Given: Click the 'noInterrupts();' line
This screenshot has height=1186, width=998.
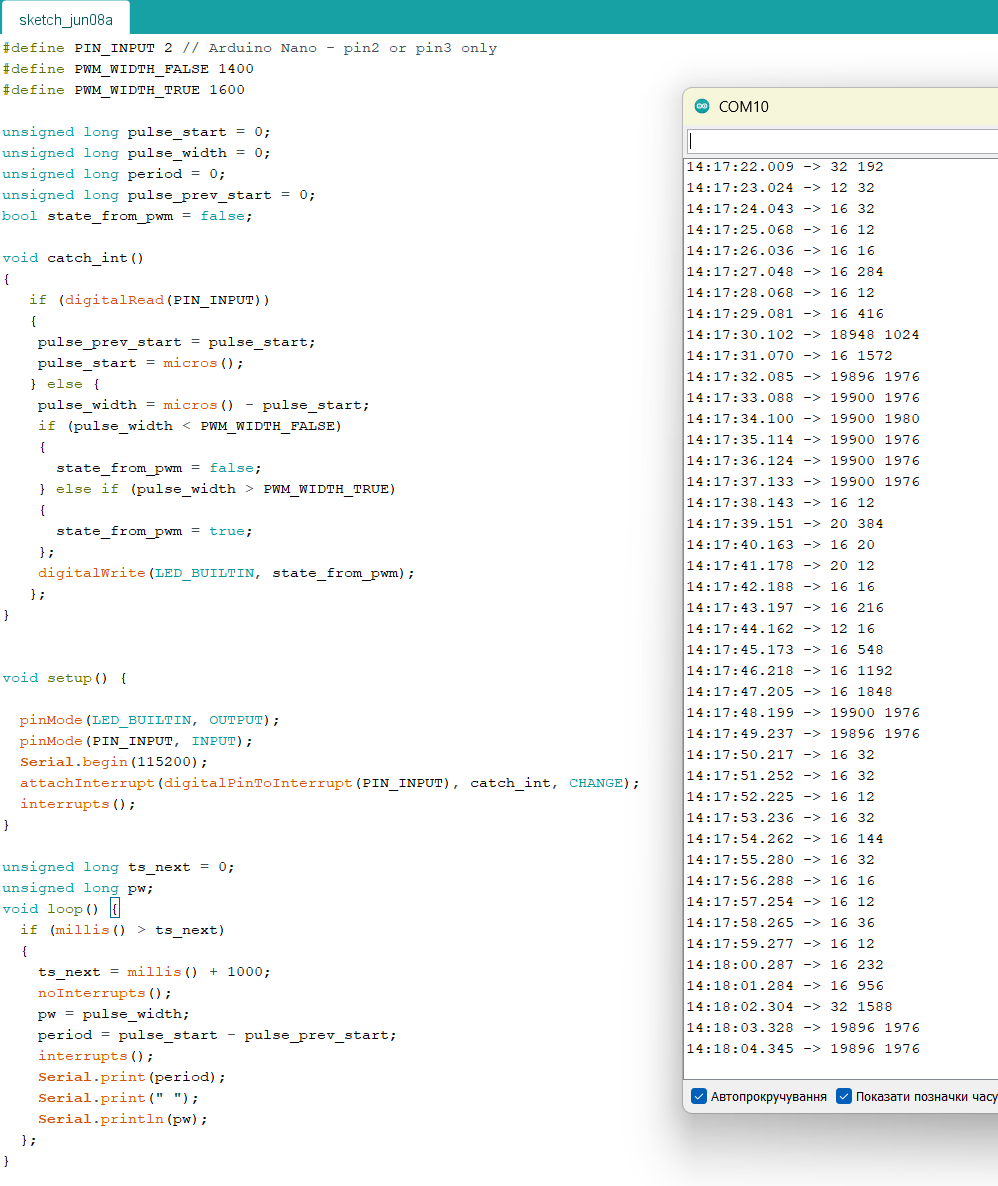Looking at the screenshot, I should [104, 992].
